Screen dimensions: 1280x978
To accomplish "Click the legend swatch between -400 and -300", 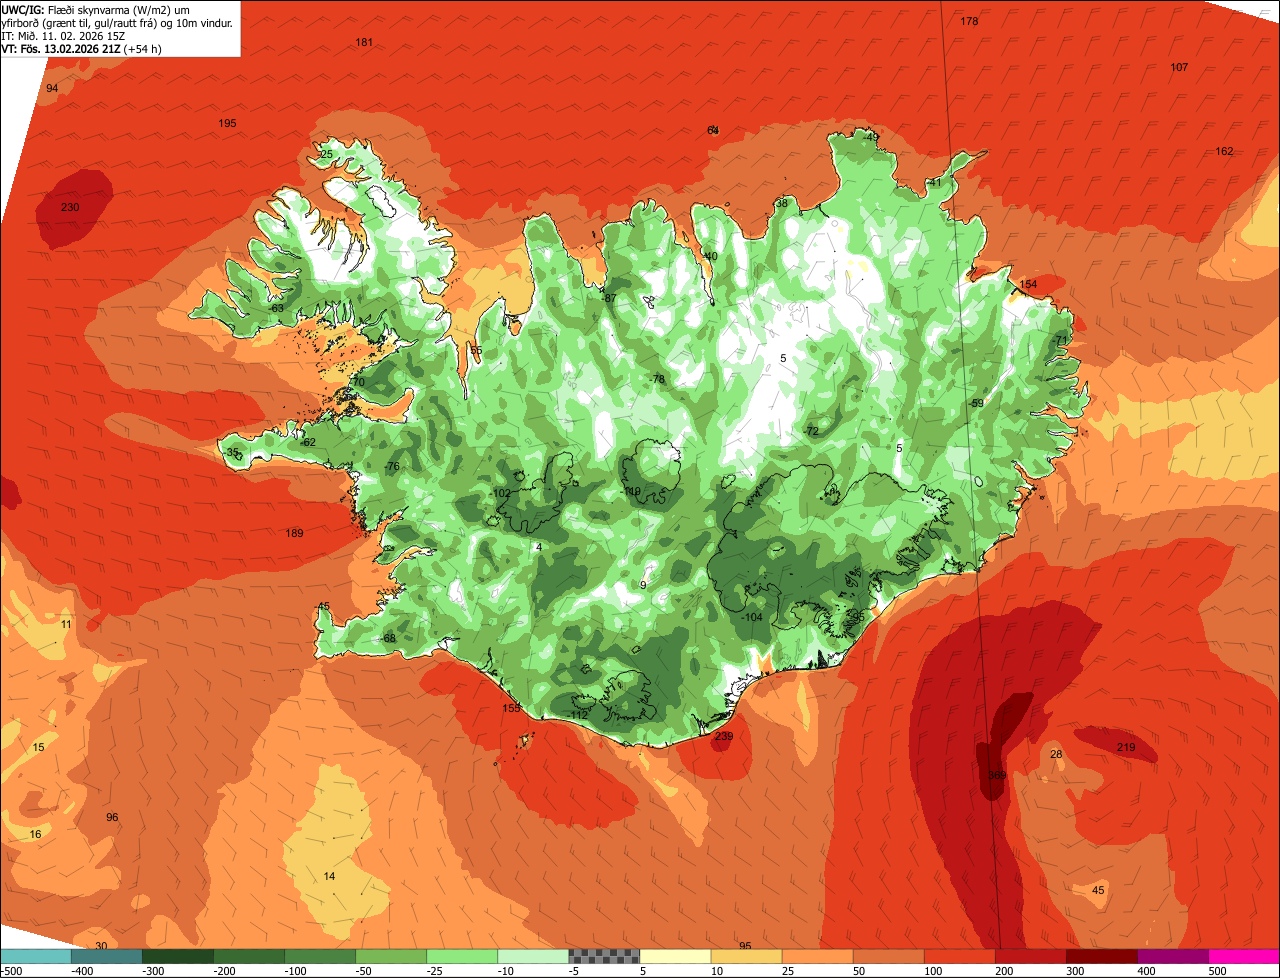I will pos(107,956).
